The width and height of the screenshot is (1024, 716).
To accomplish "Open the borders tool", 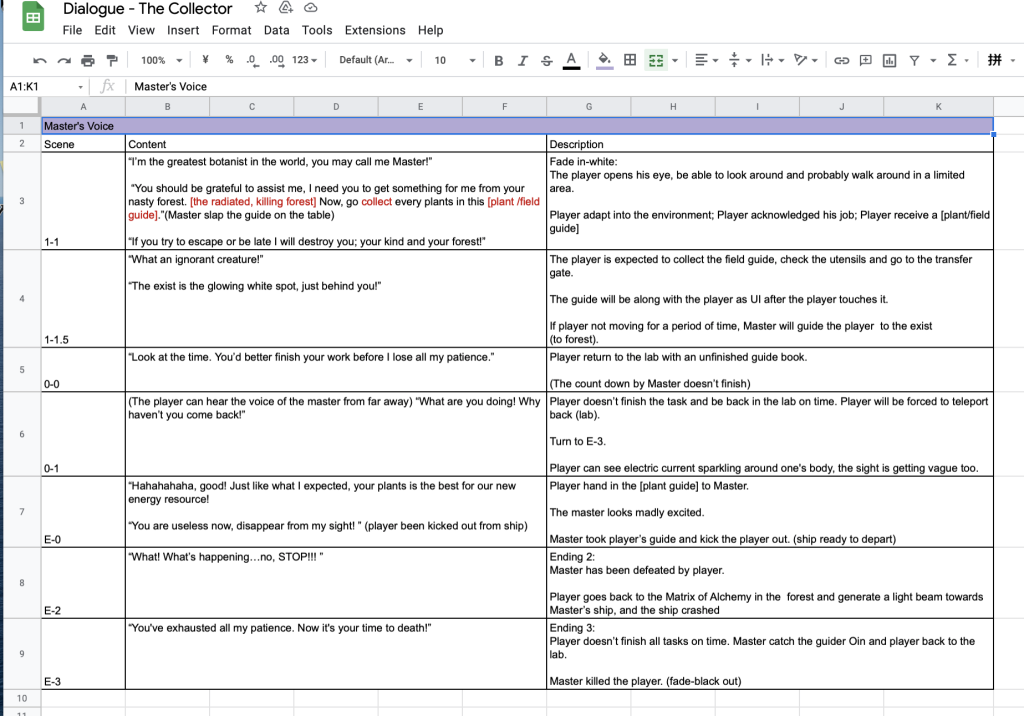I will (630, 60).
